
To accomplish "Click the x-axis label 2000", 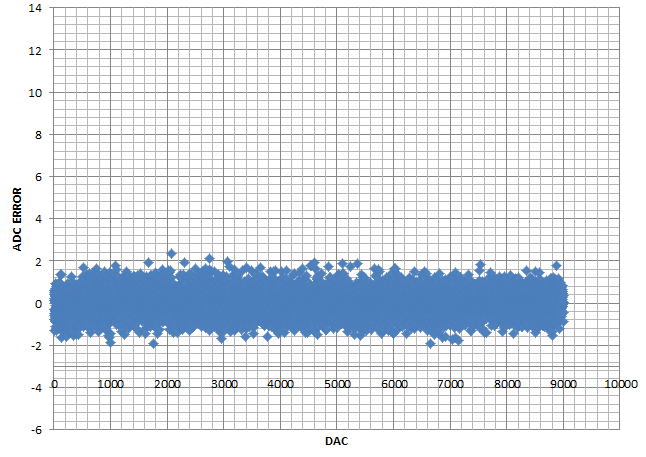I will [167, 384].
